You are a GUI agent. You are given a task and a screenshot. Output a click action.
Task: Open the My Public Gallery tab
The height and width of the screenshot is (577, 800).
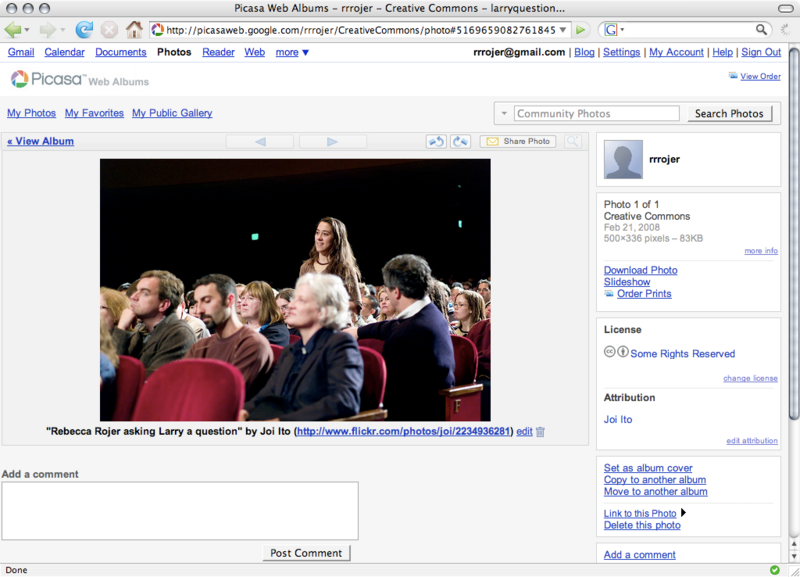172,113
